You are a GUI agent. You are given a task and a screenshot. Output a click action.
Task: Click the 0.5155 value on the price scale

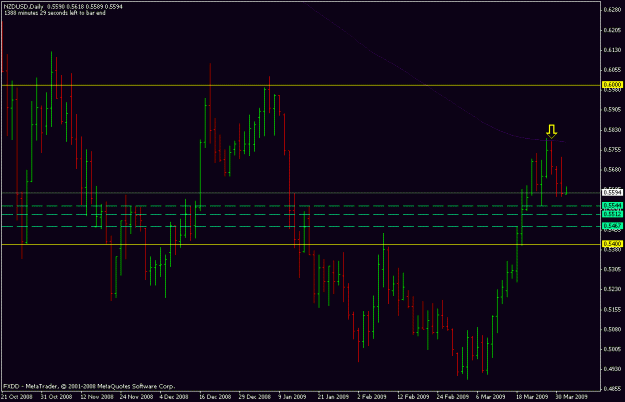coord(612,309)
